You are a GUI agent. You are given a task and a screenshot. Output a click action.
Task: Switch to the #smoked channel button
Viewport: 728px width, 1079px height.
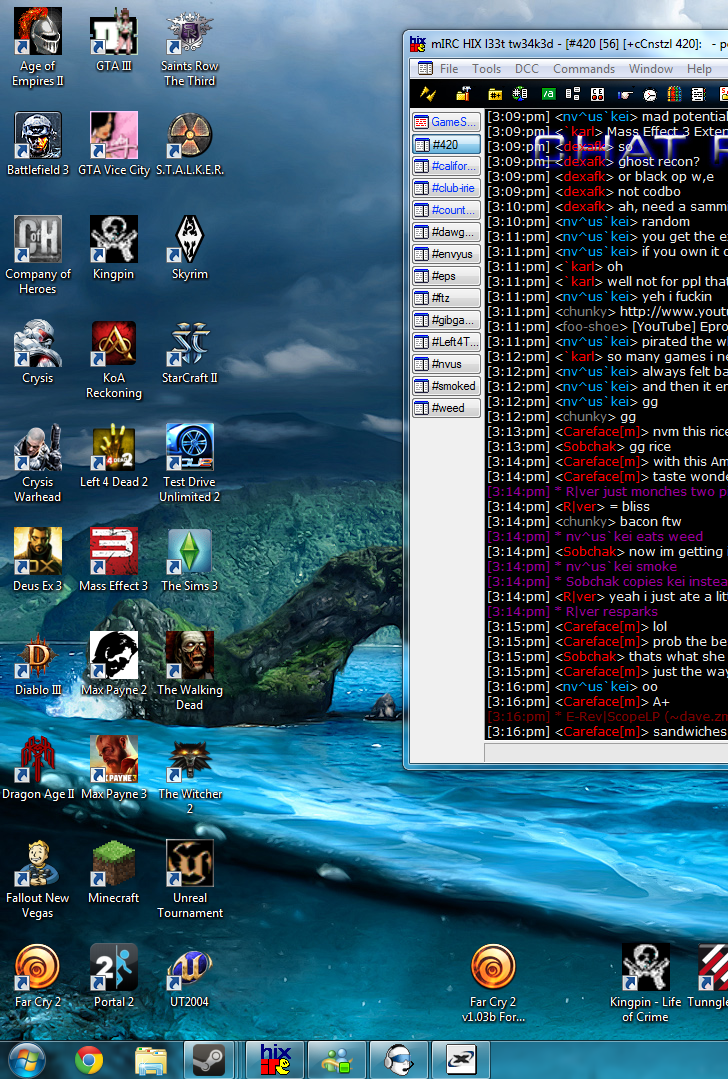pos(446,386)
